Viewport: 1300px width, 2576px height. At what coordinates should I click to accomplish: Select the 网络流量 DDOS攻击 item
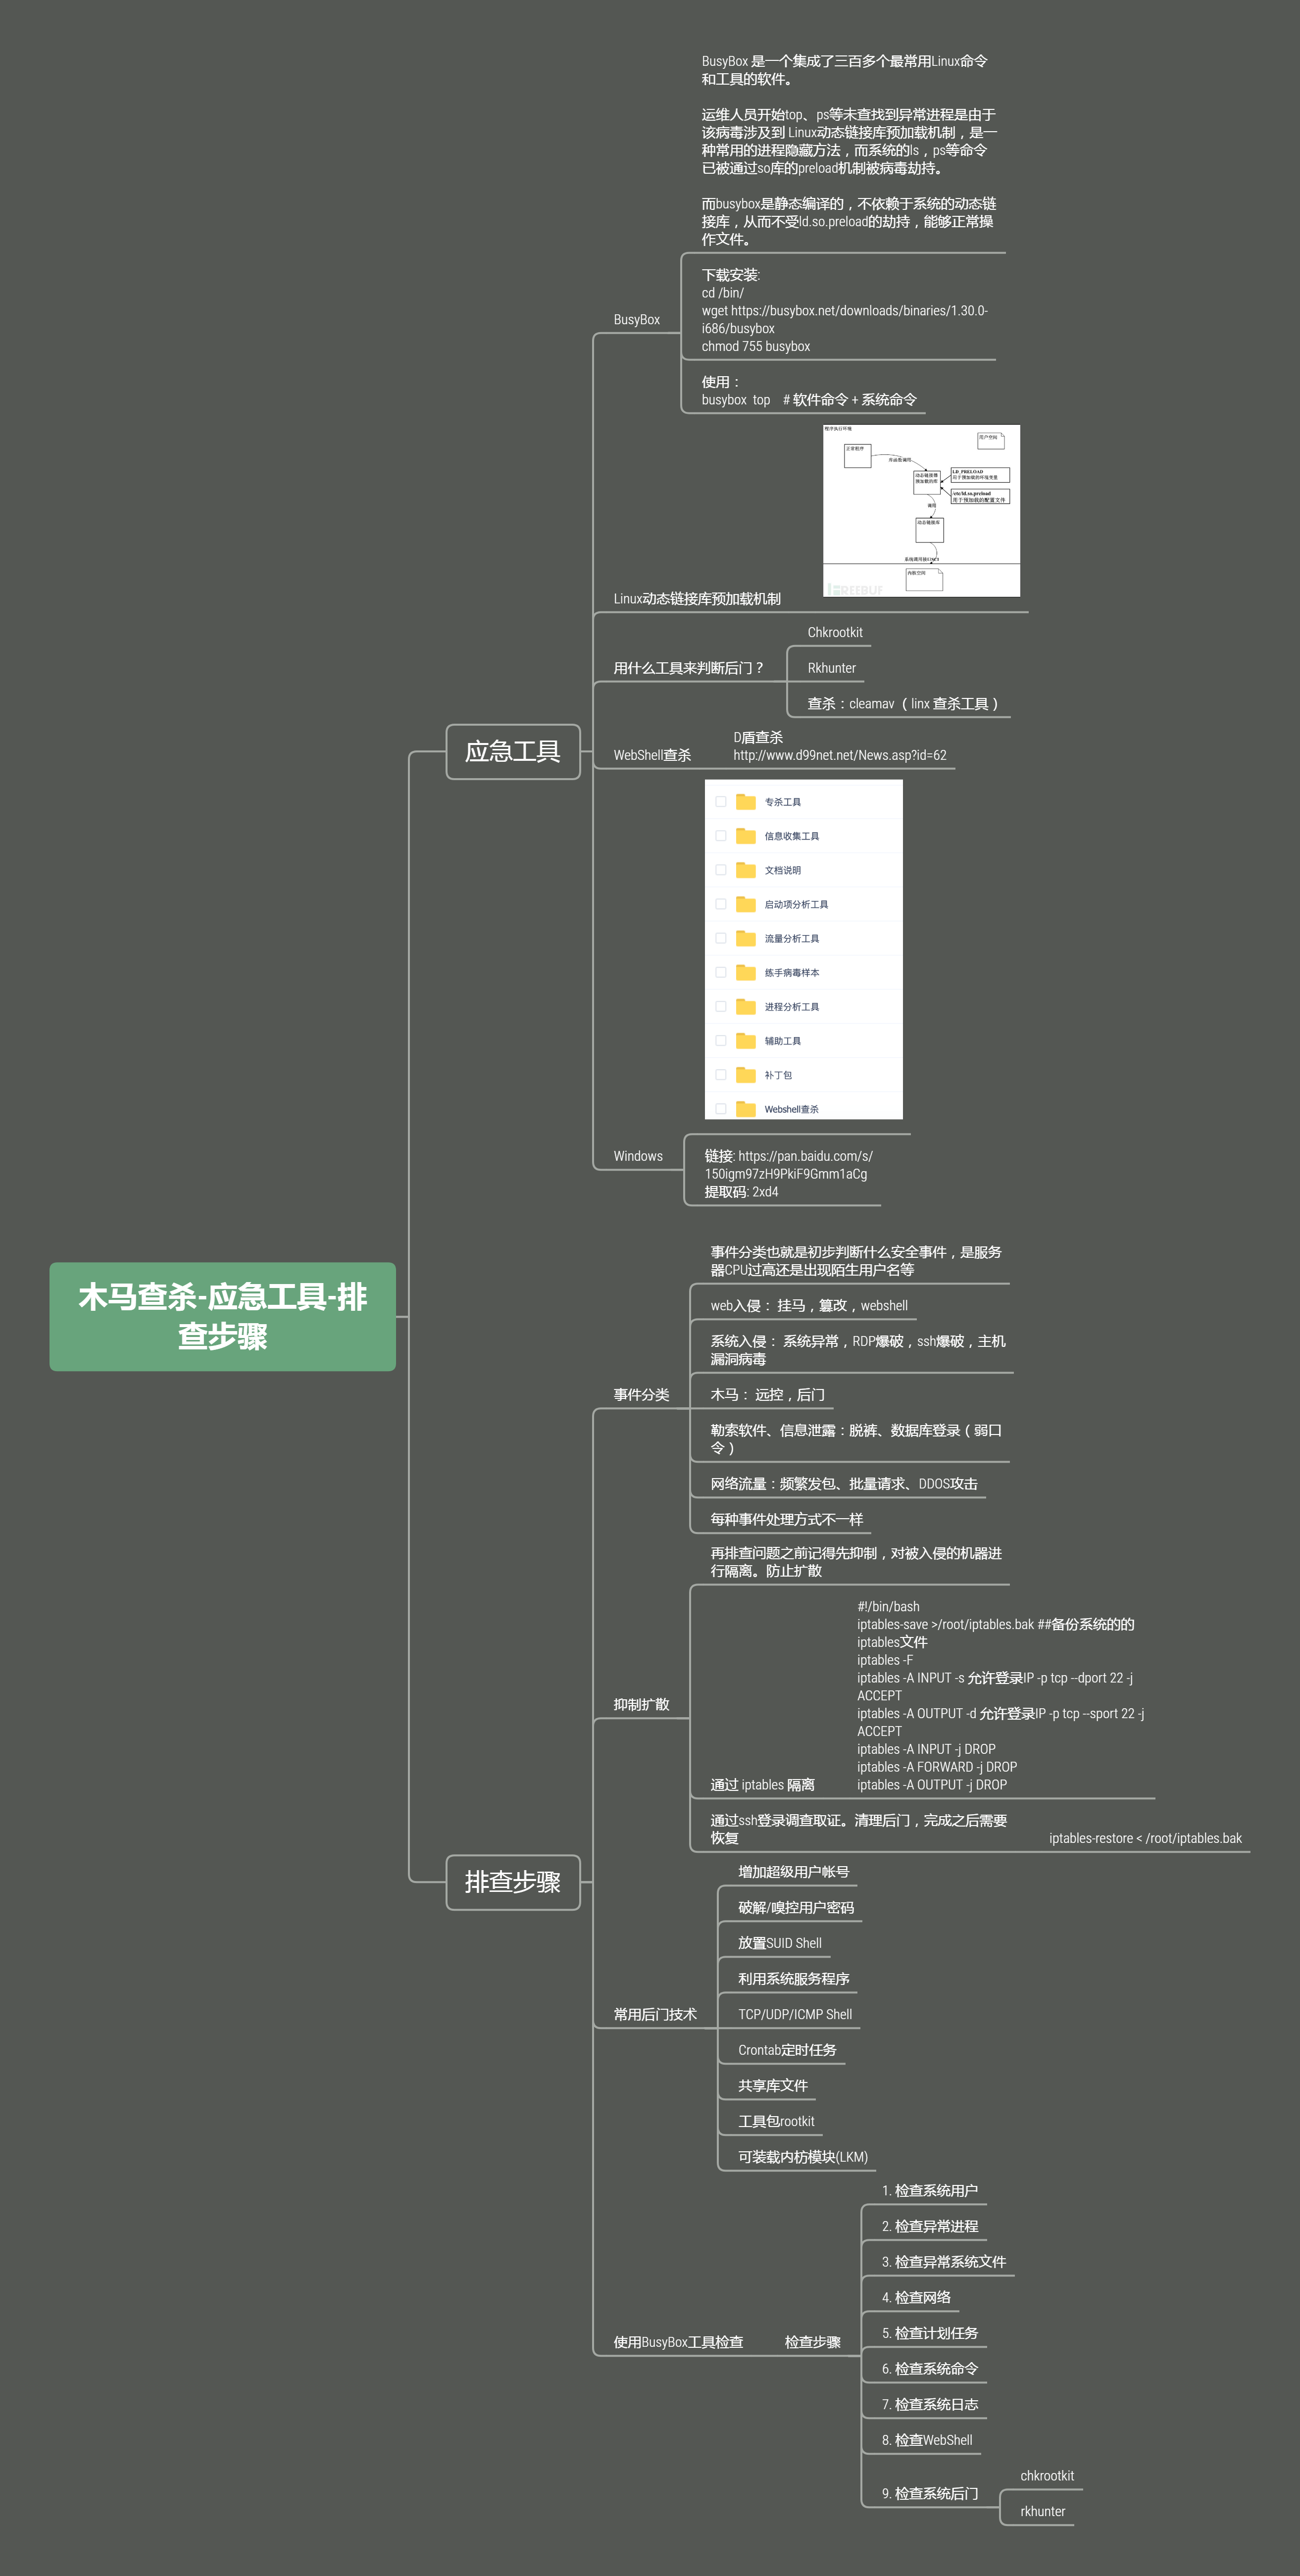844,1484
